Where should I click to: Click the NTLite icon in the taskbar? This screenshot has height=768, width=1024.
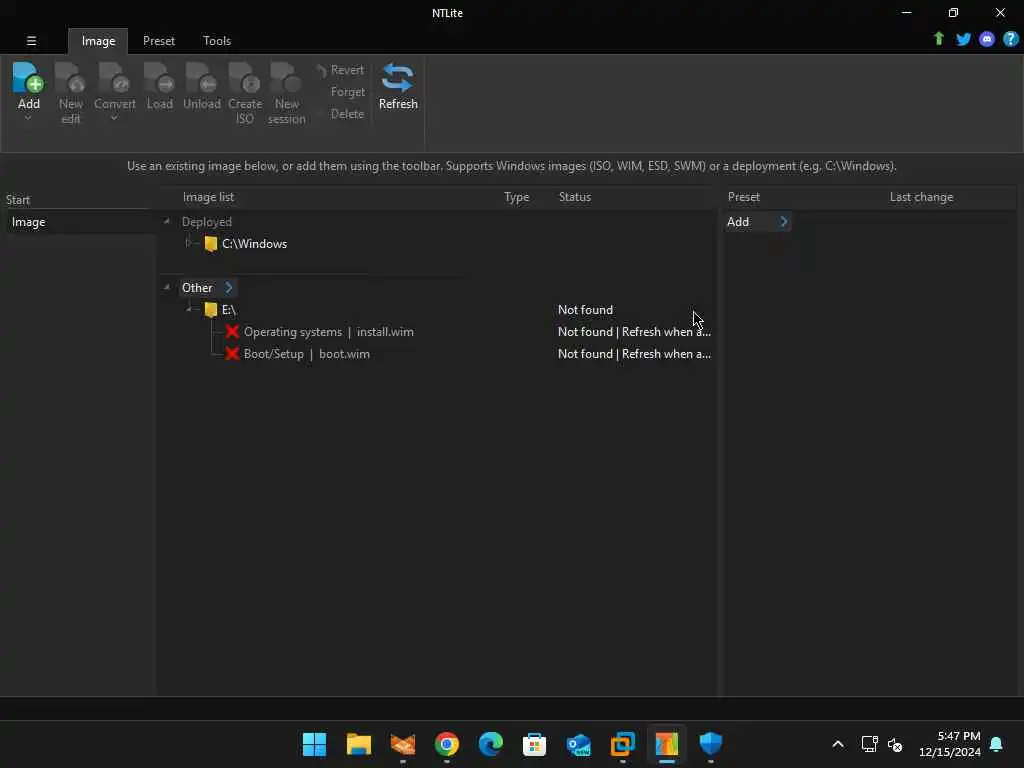click(x=667, y=744)
